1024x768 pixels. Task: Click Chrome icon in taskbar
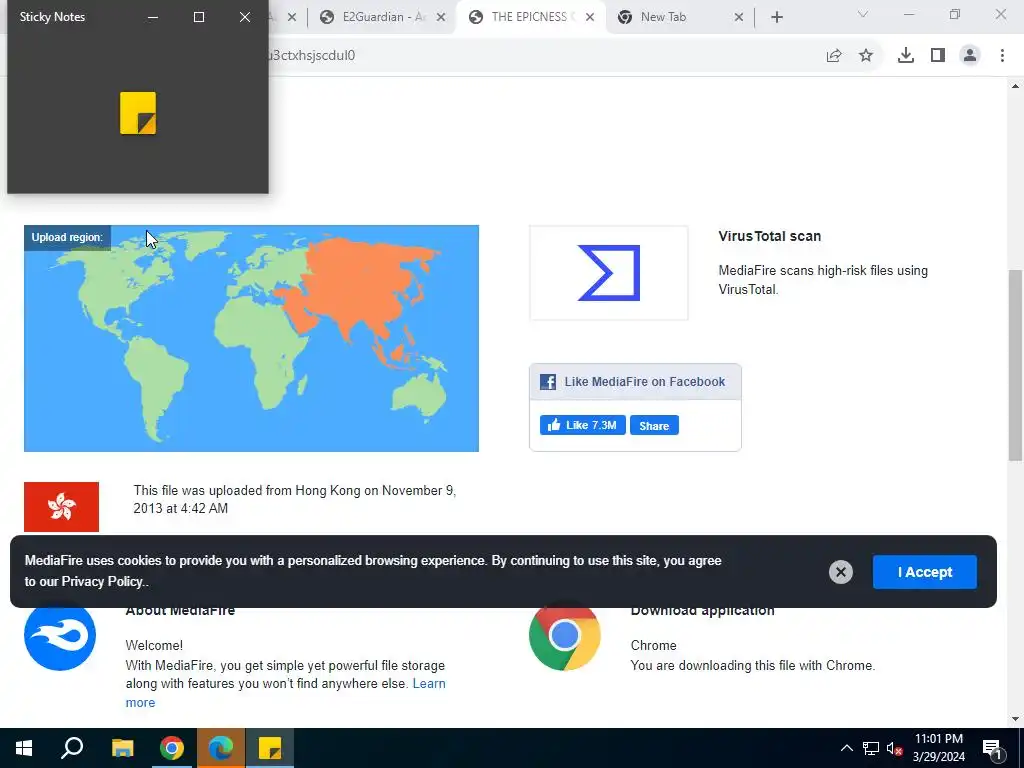pos(172,748)
